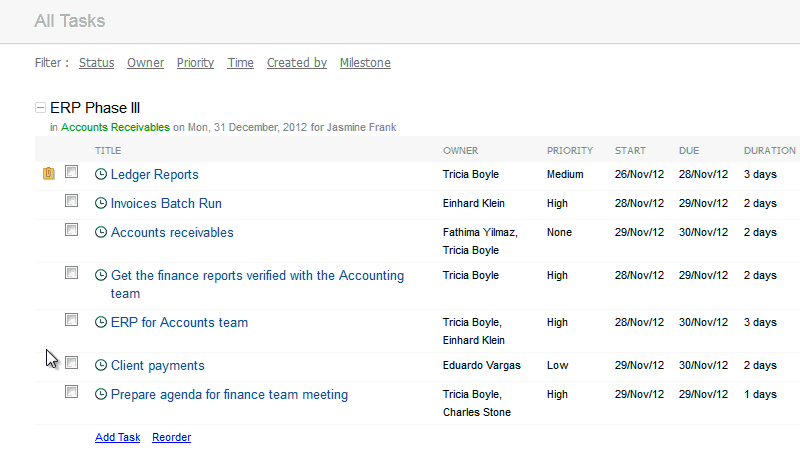Image resolution: width=800 pixels, height=450 pixels.
Task: Collapse the ERP Phase III task list
Action: coord(40,108)
